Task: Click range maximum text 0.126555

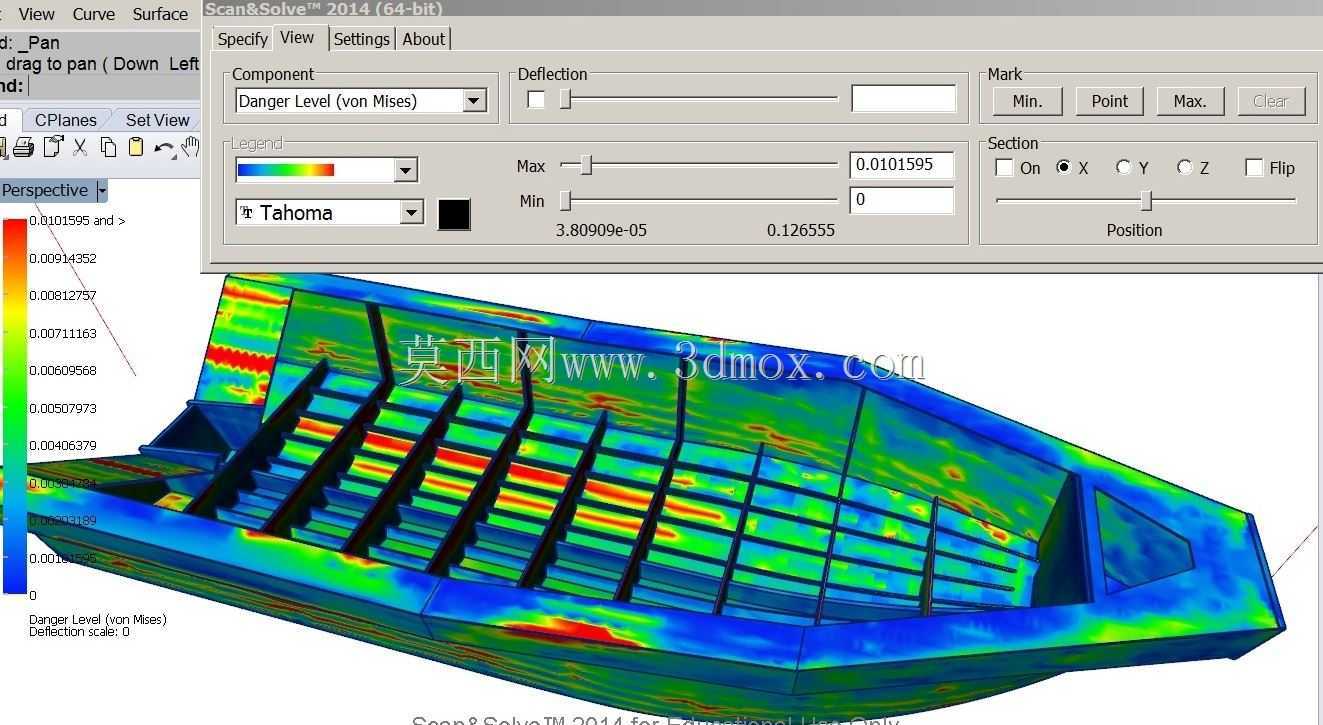Action: tap(801, 230)
